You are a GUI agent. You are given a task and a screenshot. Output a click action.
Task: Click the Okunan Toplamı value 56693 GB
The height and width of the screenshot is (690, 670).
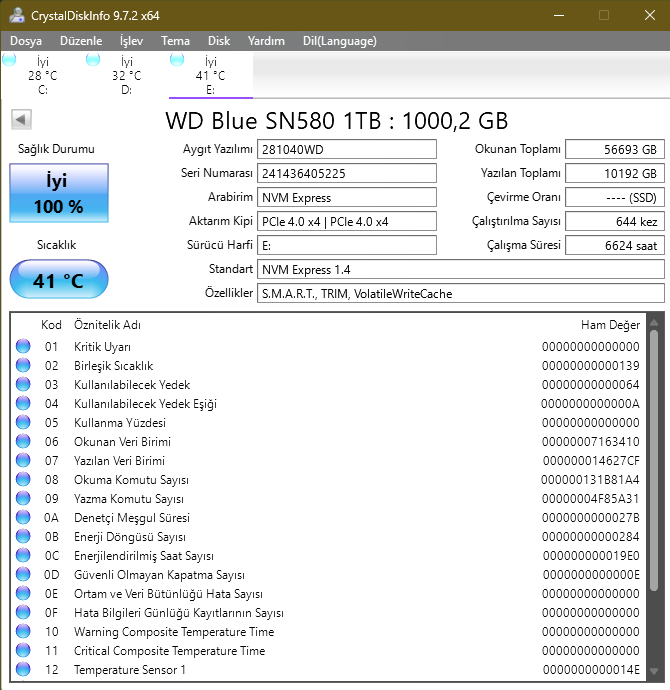pos(615,149)
